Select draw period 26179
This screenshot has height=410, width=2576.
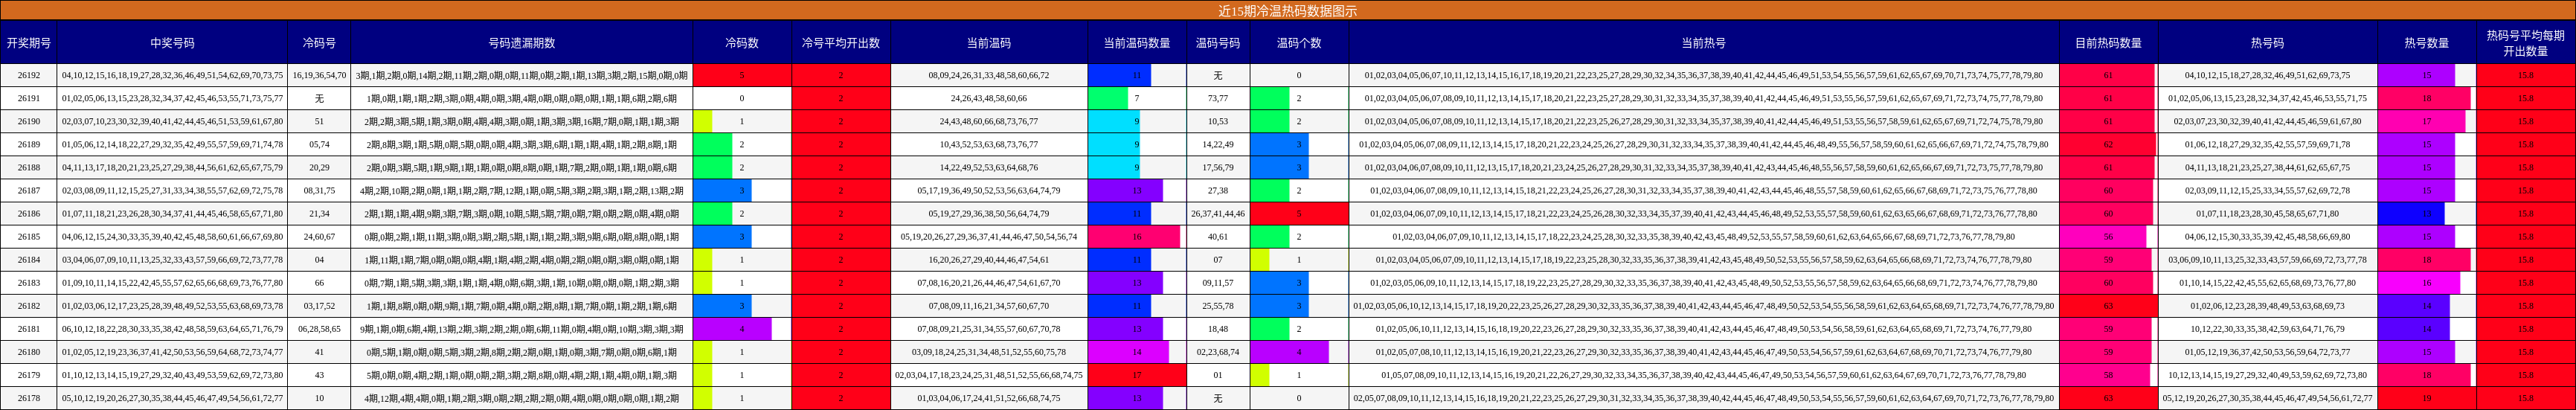pyautogui.click(x=28, y=375)
